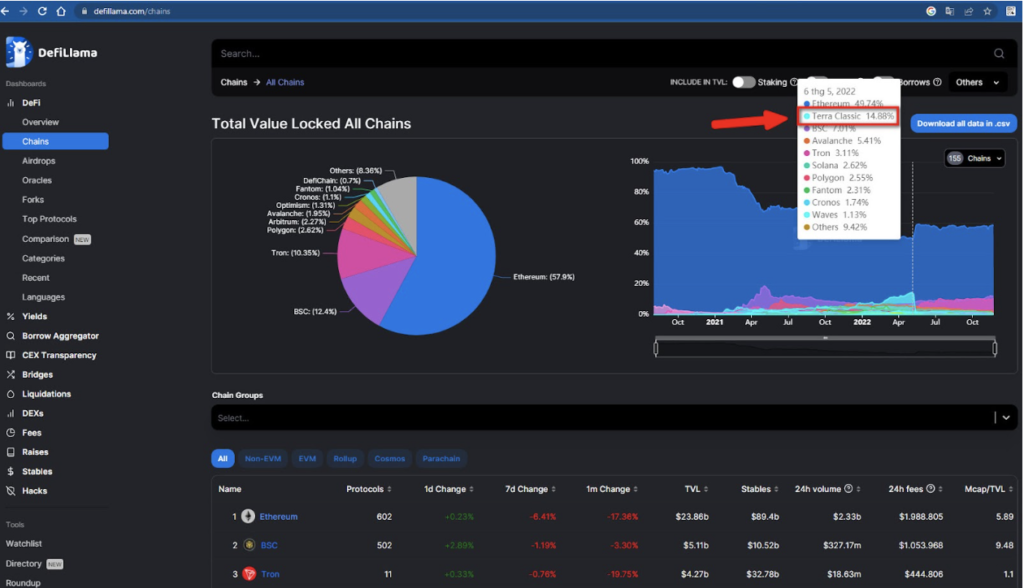Click the browser back arrow
Image resolution: width=1024 pixels, height=588 pixels.
[x=5, y=11]
